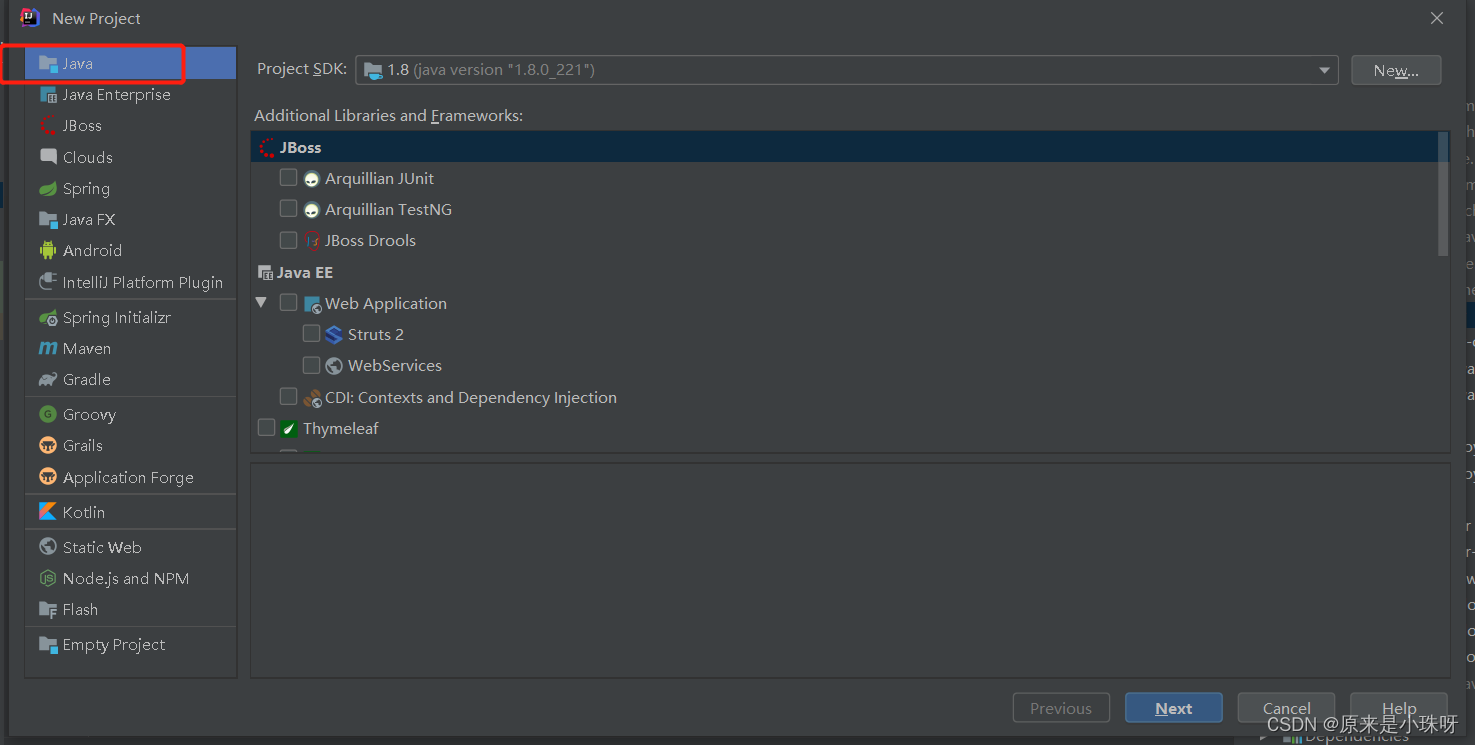The width and height of the screenshot is (1475, 745).
Task: Click the Kotlin K icon
Action: click(x=47, y=512)
